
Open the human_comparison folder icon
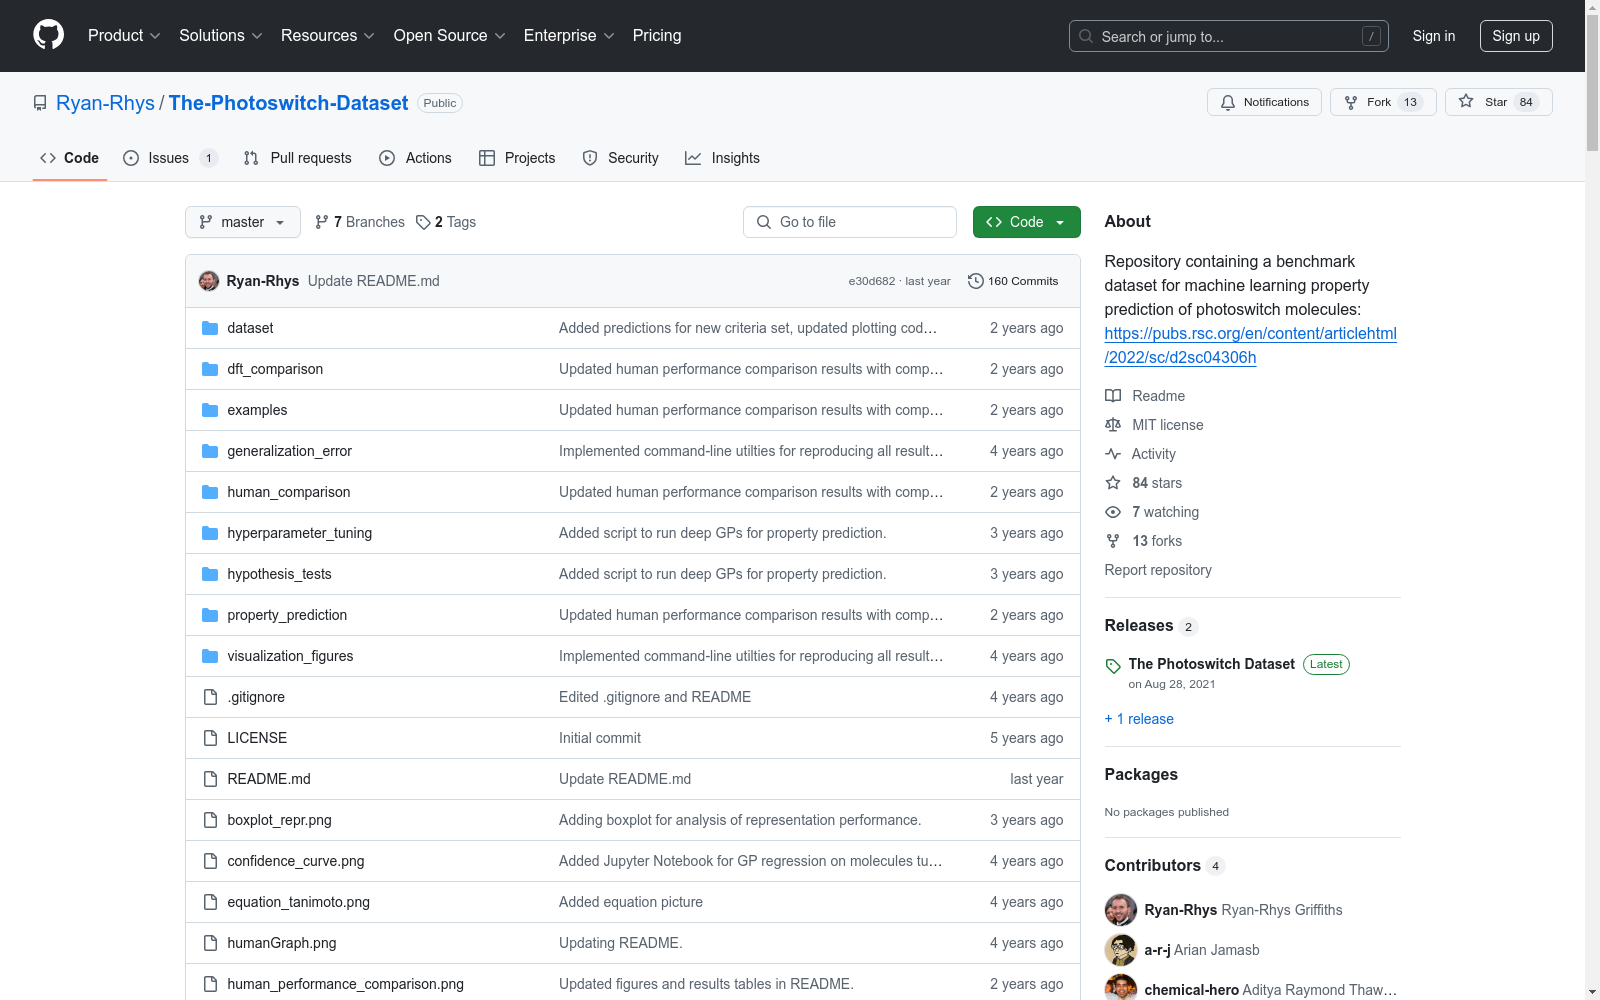pyautogui.click(x=210, y=492)
